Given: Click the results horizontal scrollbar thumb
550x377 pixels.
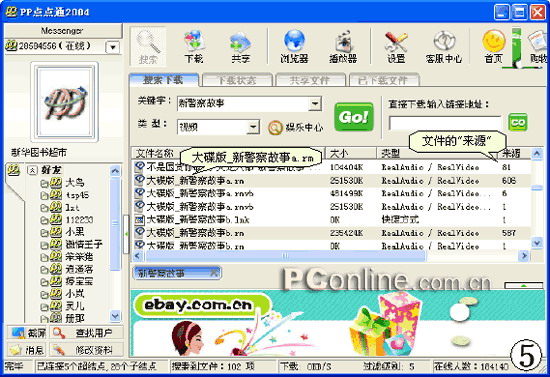Looking at the screenshot, I should pyautogui.click(x=285, y=256).
